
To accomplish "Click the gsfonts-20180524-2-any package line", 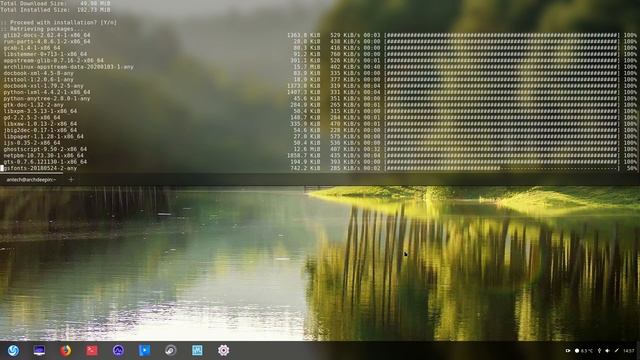I will coord(40,168).
